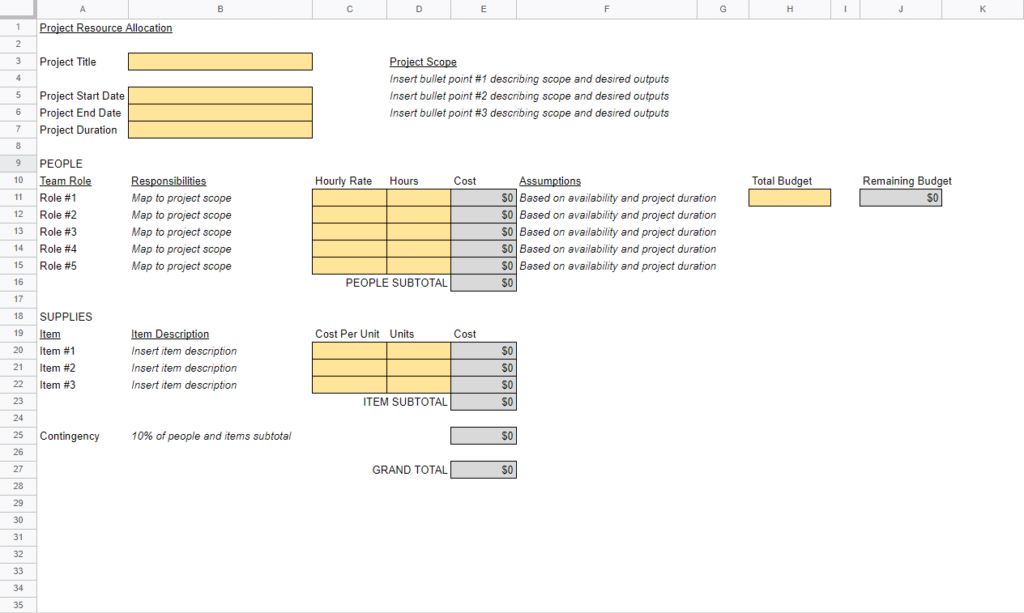Select the Total Budget yellow input cell
This screenshot has width=1024, height=613.
tap(790, 198)
